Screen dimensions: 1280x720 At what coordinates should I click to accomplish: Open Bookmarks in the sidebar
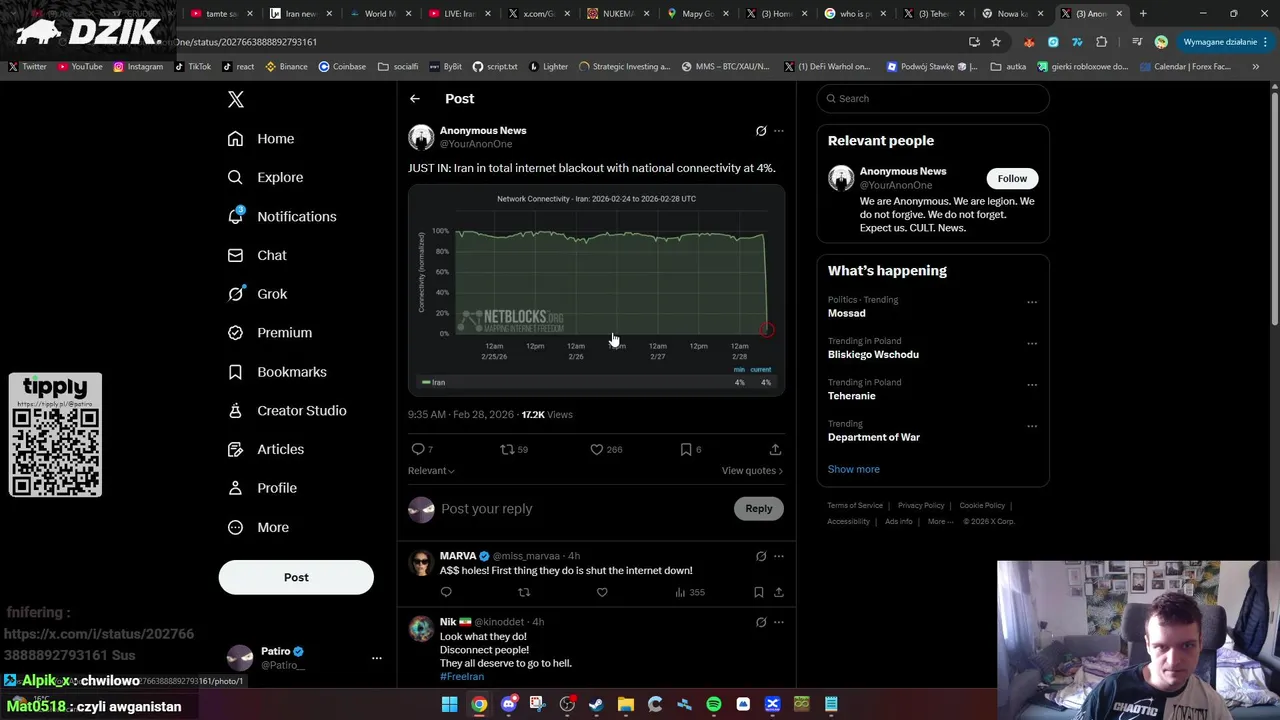pyautogui.click(x=277, y=372)
